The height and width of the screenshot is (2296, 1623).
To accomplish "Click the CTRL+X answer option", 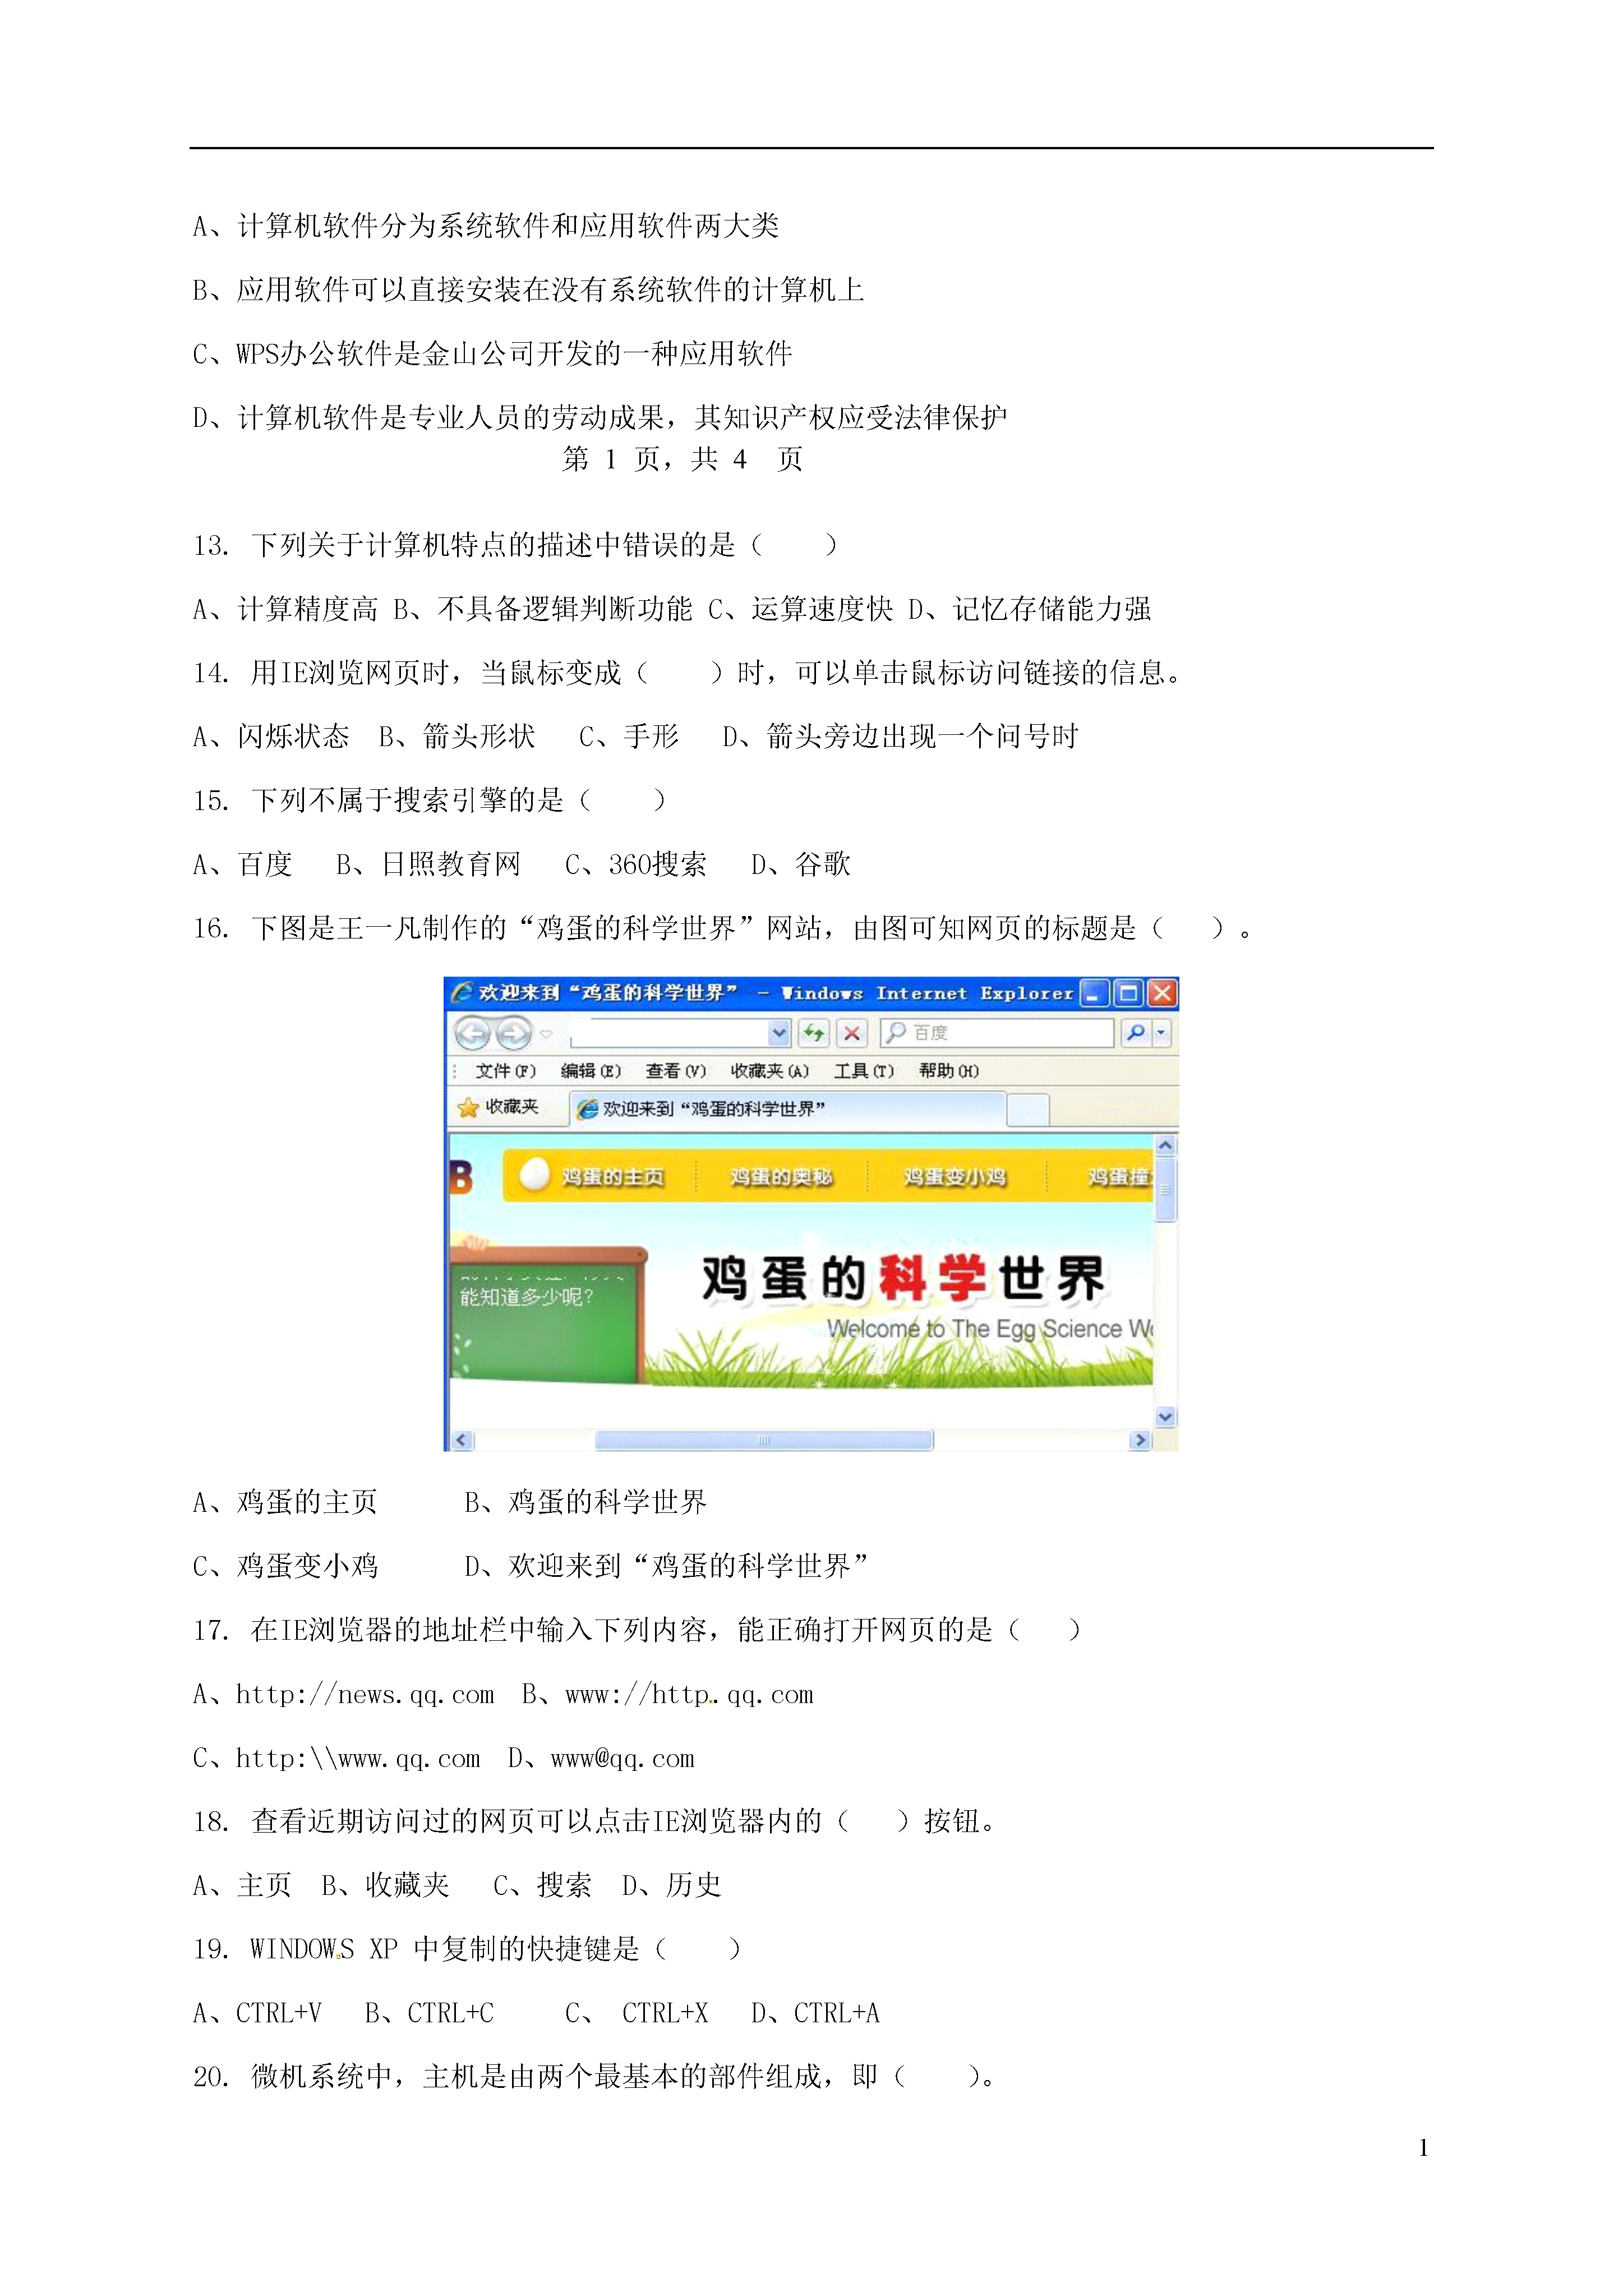I will click(637, 2012).
